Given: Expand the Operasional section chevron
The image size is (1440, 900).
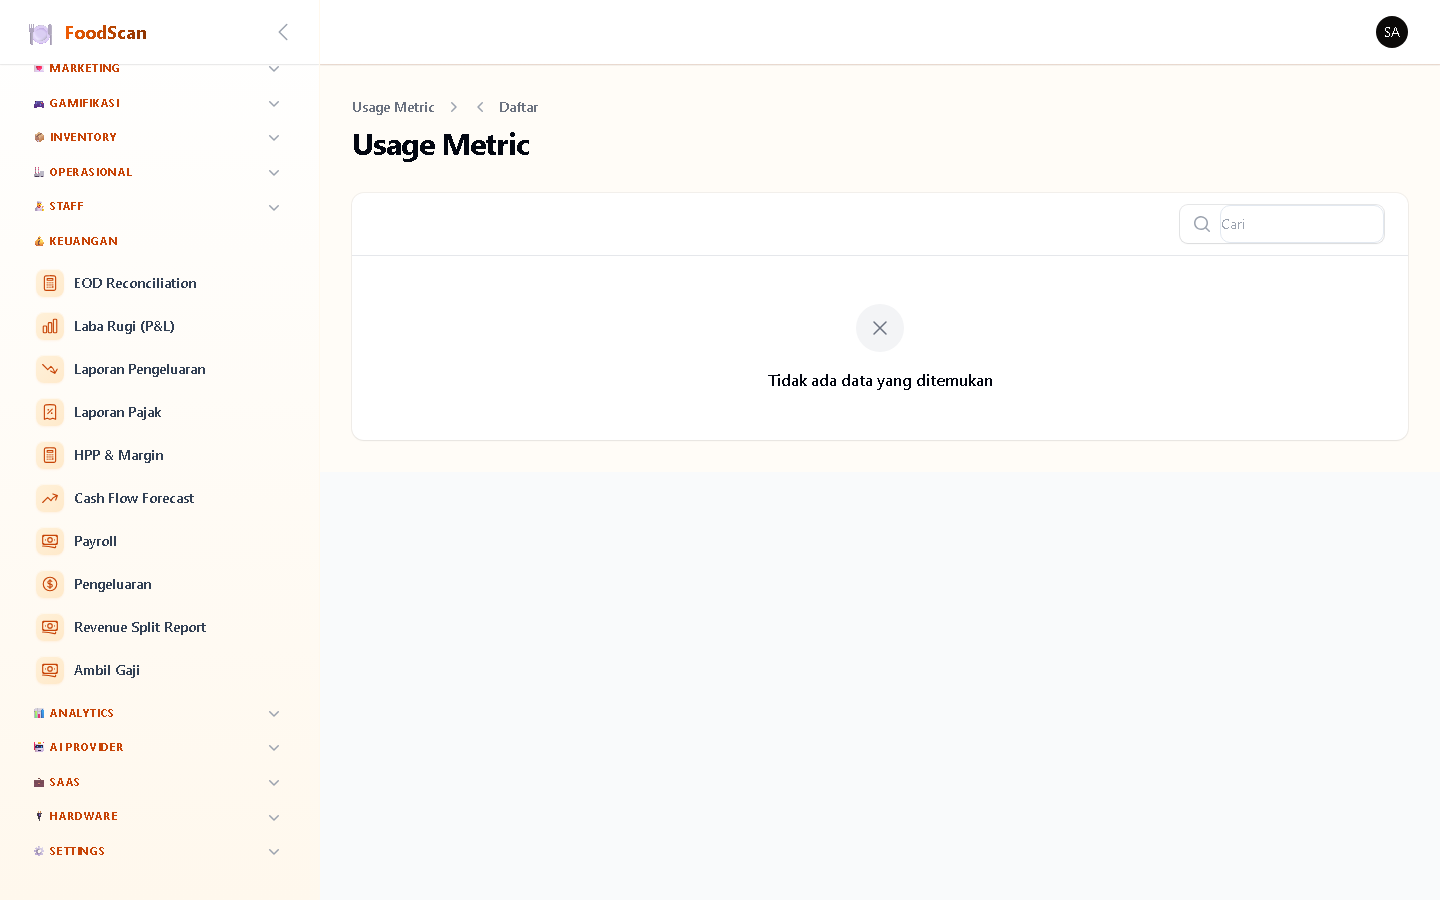Looking at the screenshot, I should 274,173.
